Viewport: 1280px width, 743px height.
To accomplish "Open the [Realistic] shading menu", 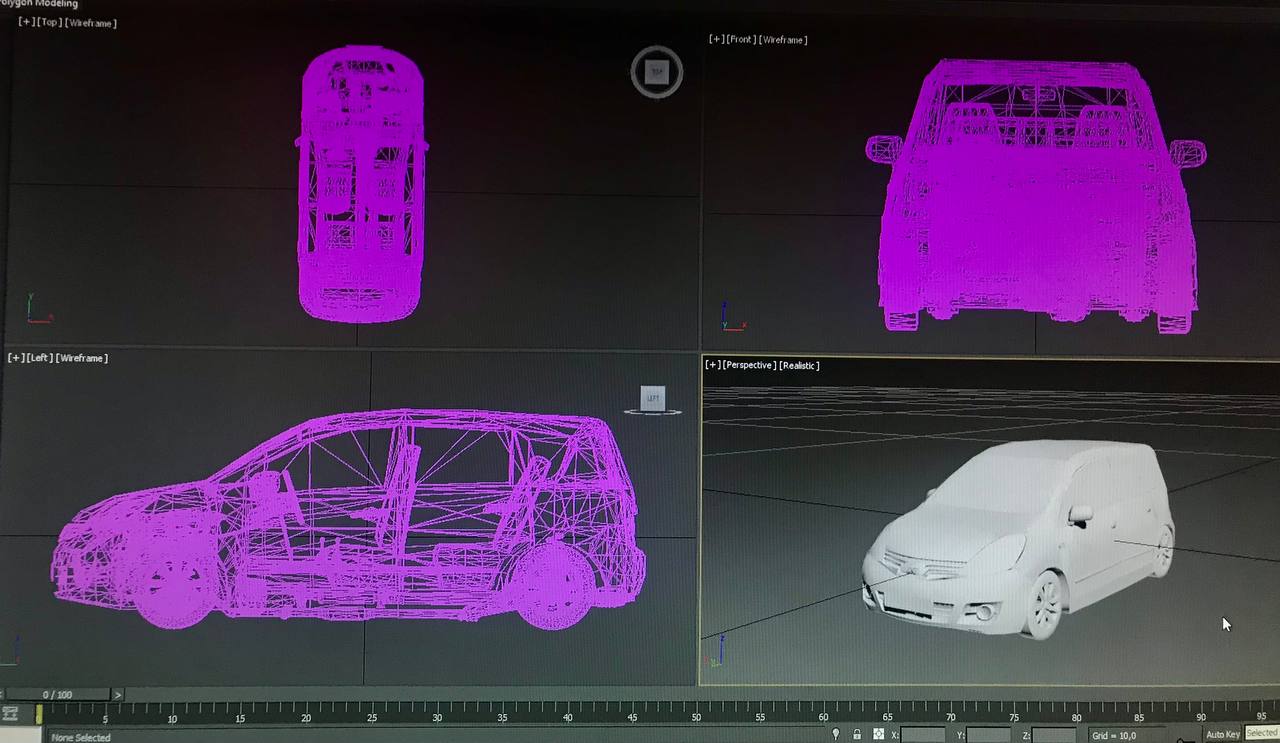I will (800, 365).
